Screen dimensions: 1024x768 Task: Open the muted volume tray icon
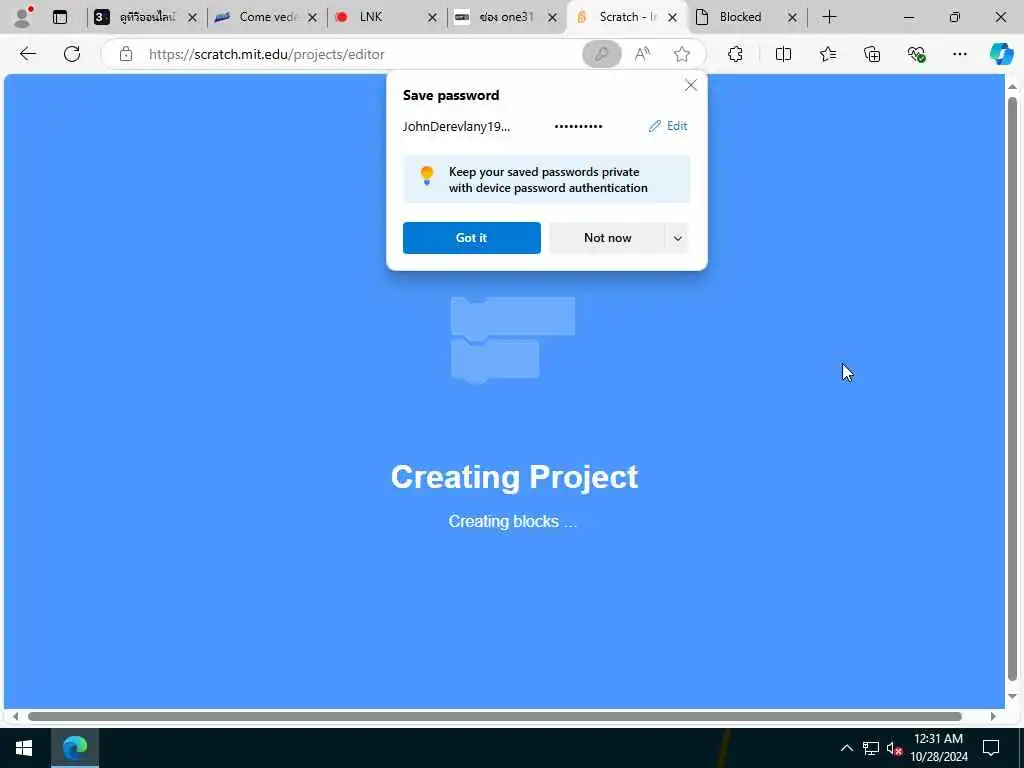[895, 748]
